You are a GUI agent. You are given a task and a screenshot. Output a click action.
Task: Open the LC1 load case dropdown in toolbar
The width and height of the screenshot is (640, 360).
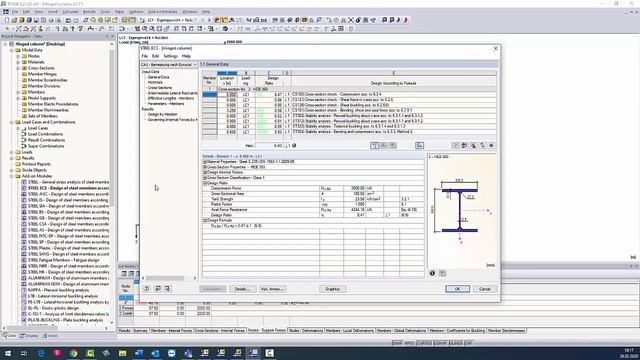[196, 20]
